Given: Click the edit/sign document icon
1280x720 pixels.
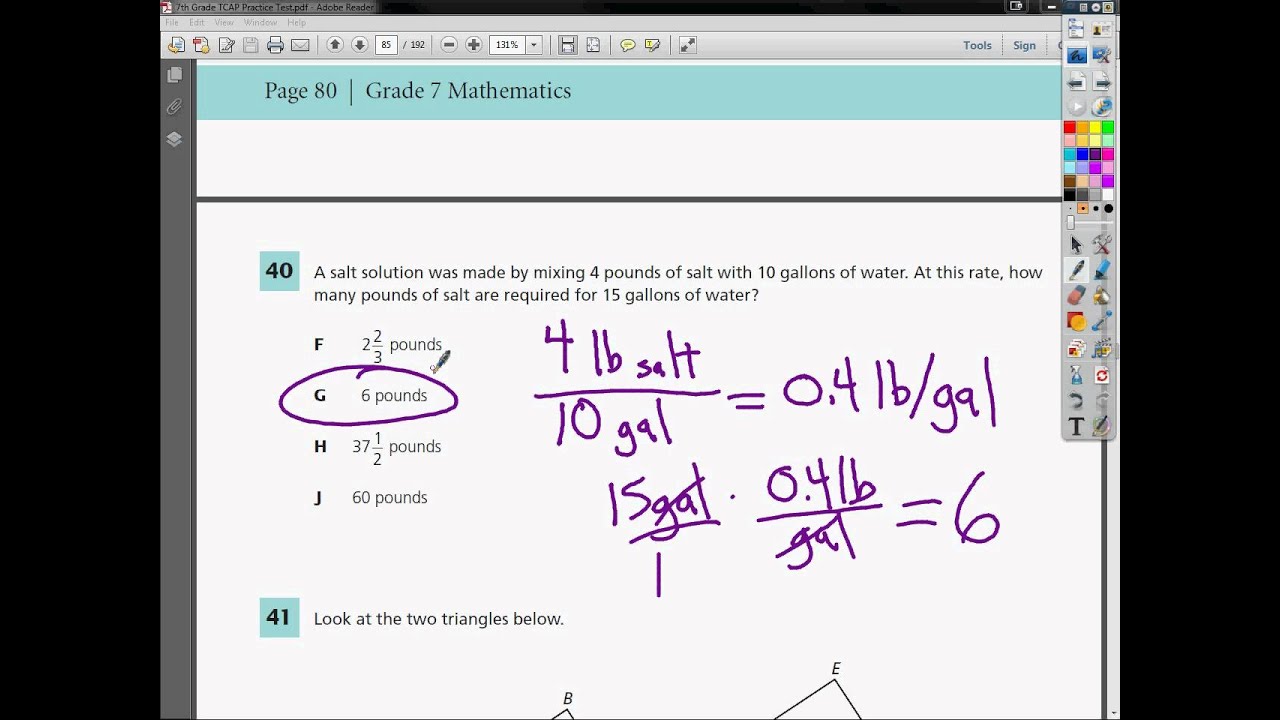Looking at the screenshot, I should (x=227, y=45).
